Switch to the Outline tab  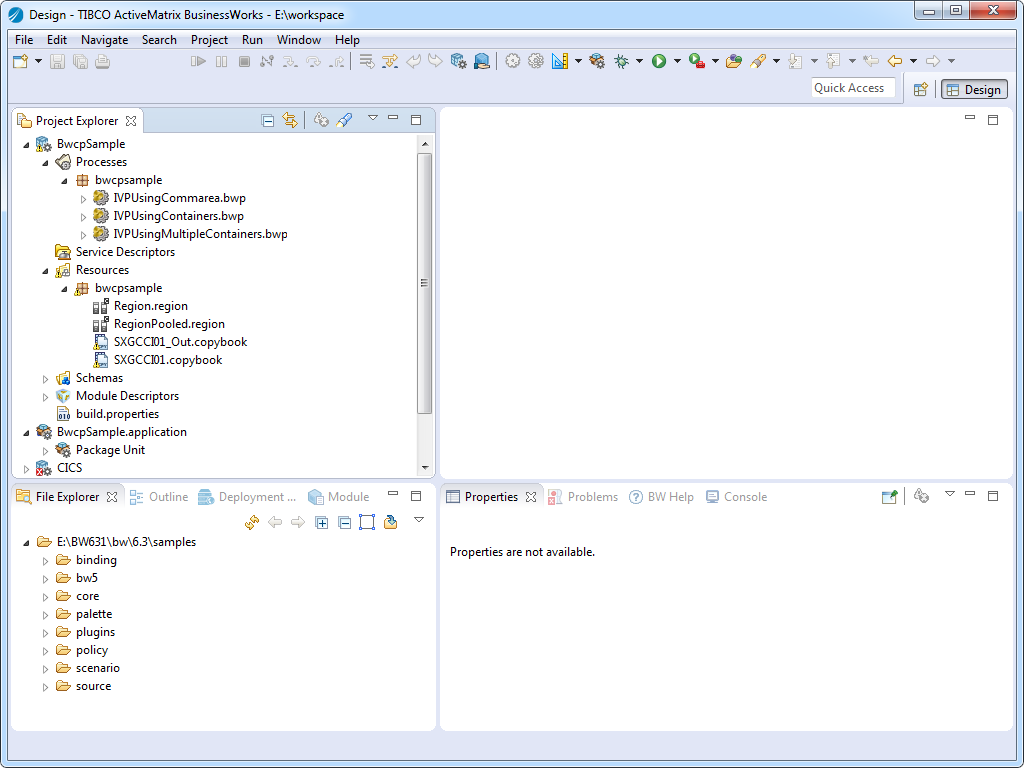[159, 497]
